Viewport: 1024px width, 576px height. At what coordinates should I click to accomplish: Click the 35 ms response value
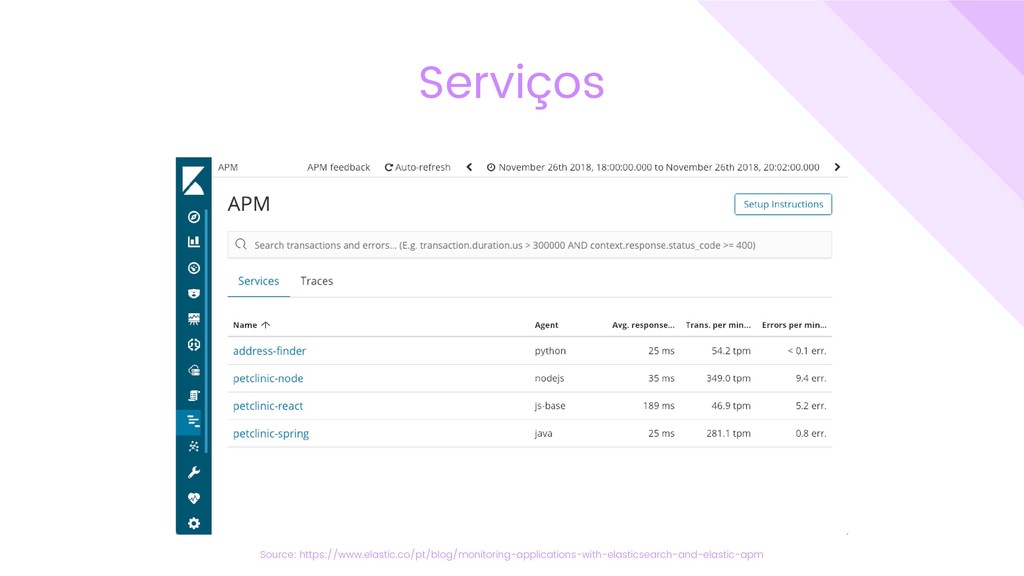click(x=662, y=378)
